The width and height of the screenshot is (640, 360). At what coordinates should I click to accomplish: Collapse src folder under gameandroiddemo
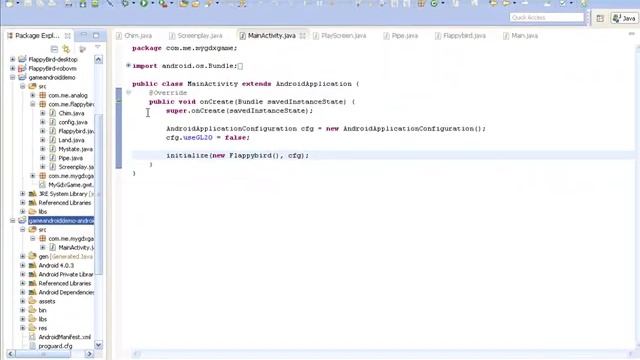(23, 86)
